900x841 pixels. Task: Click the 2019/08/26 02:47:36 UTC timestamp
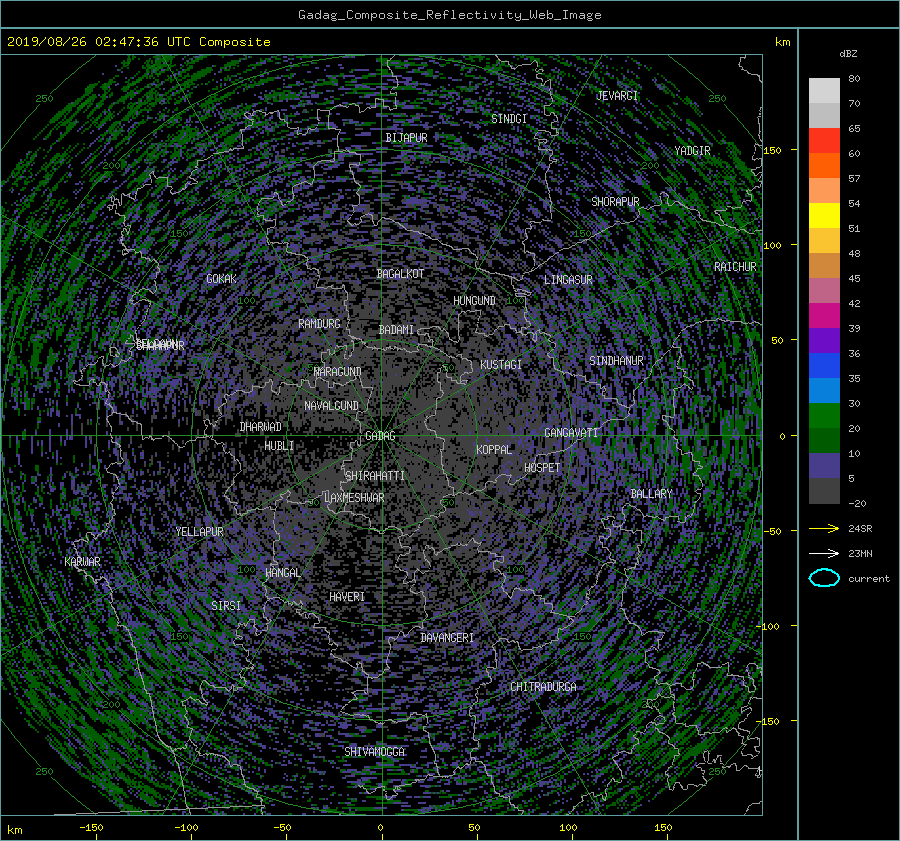99,42
